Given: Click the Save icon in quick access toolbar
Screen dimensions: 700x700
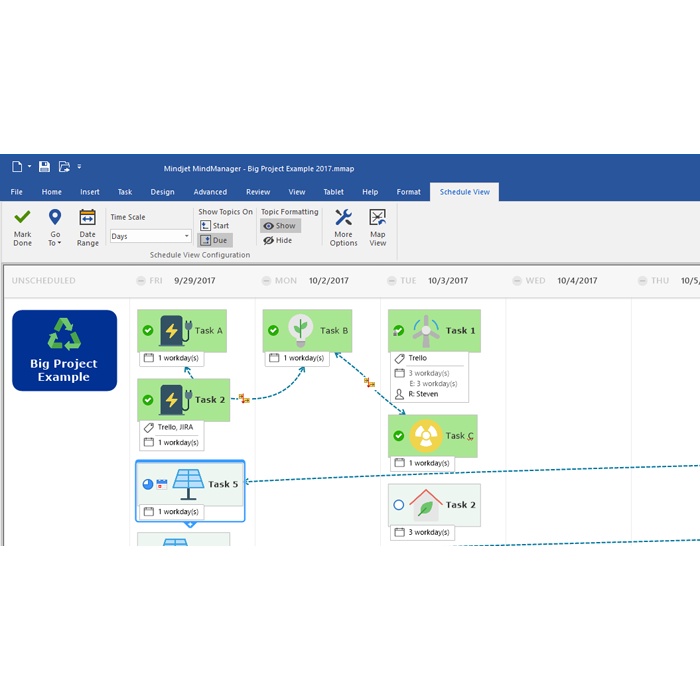Looking at the screenshot, I should pos(45,167).
